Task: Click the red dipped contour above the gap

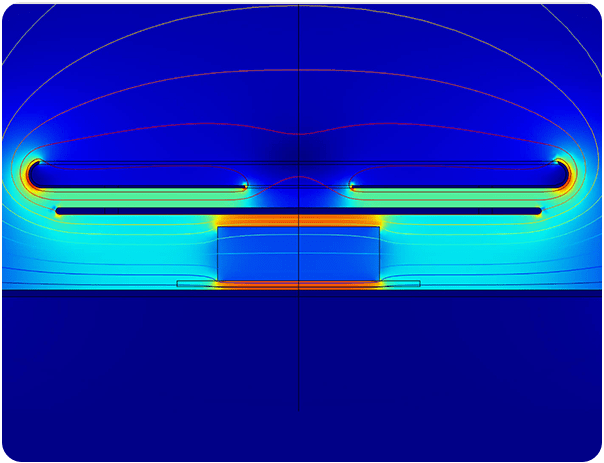Action: pos(299,135)
